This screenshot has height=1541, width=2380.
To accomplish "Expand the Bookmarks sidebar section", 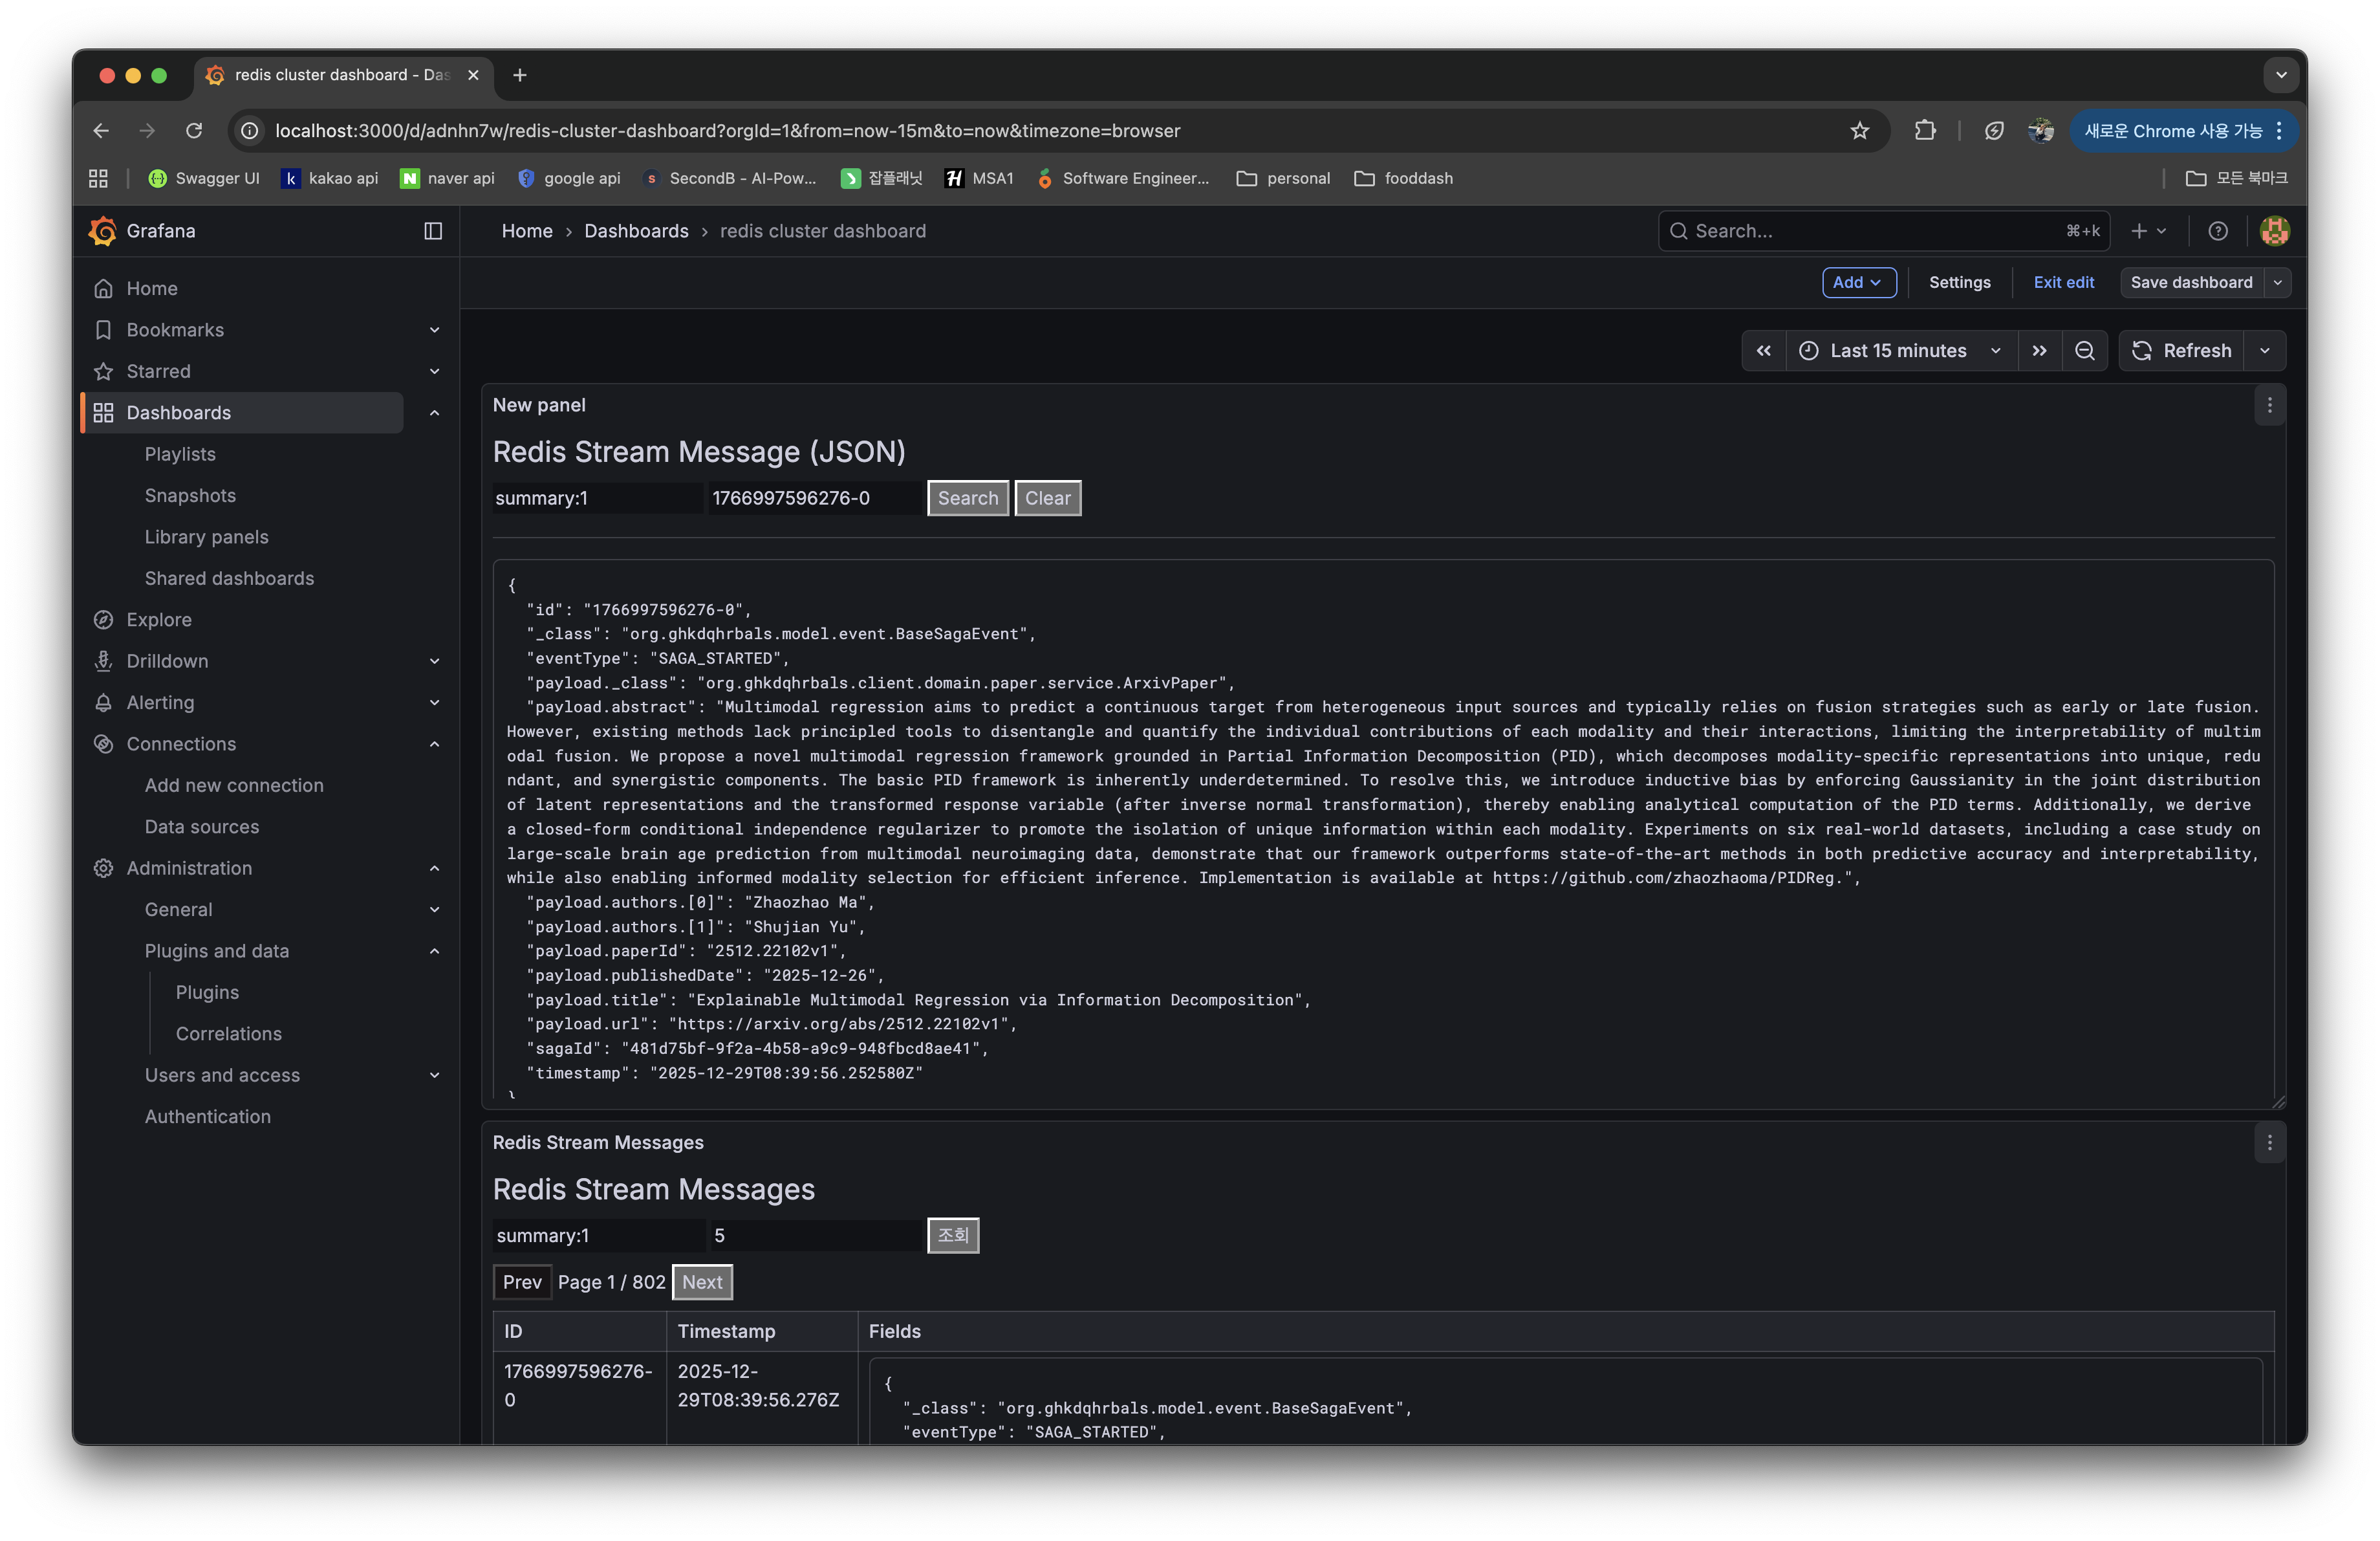I will 434,330.
